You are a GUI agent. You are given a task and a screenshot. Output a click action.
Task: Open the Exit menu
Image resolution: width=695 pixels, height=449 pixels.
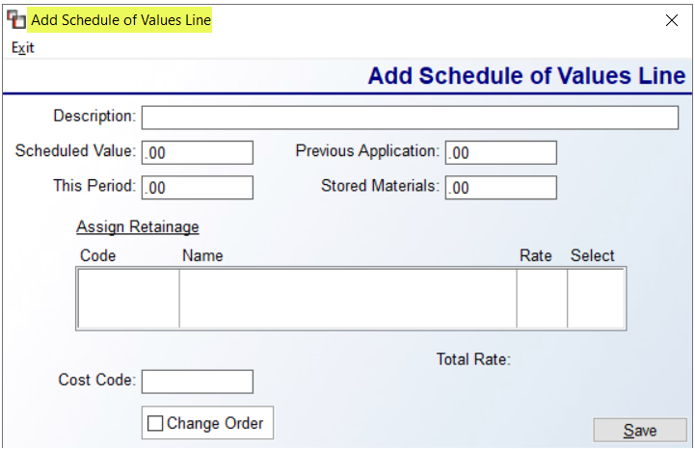[23, 47]
